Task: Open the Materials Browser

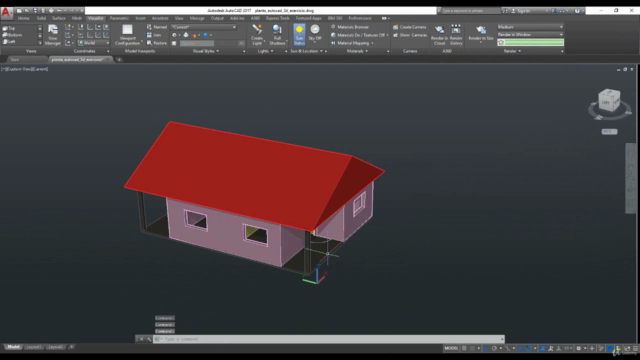Action: (x=349, y=27)
